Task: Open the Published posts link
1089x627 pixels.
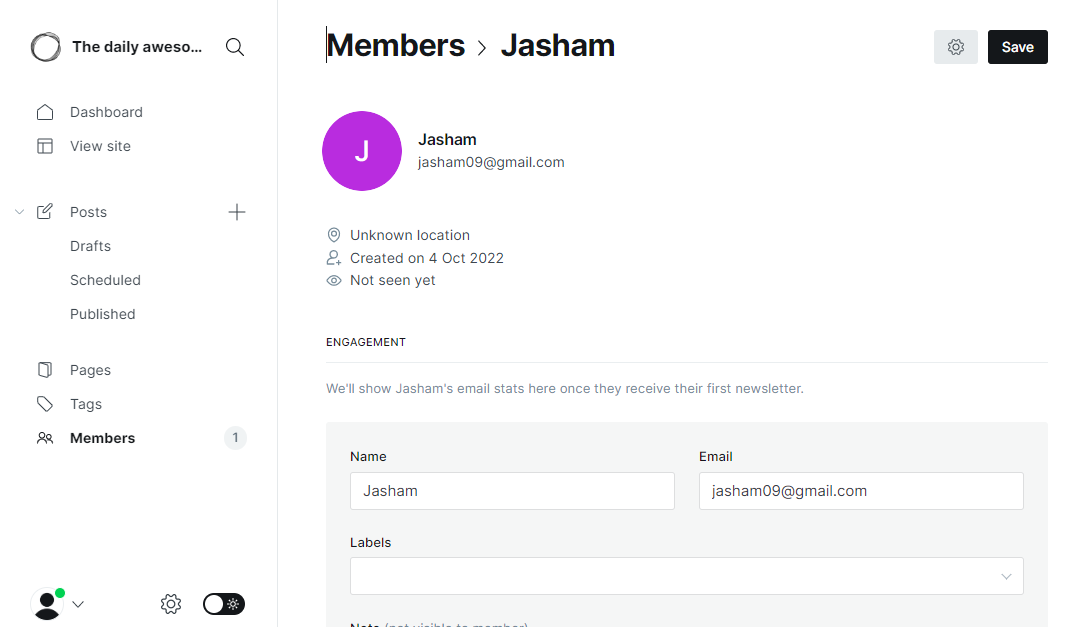Action: click(x=102, y=313)
